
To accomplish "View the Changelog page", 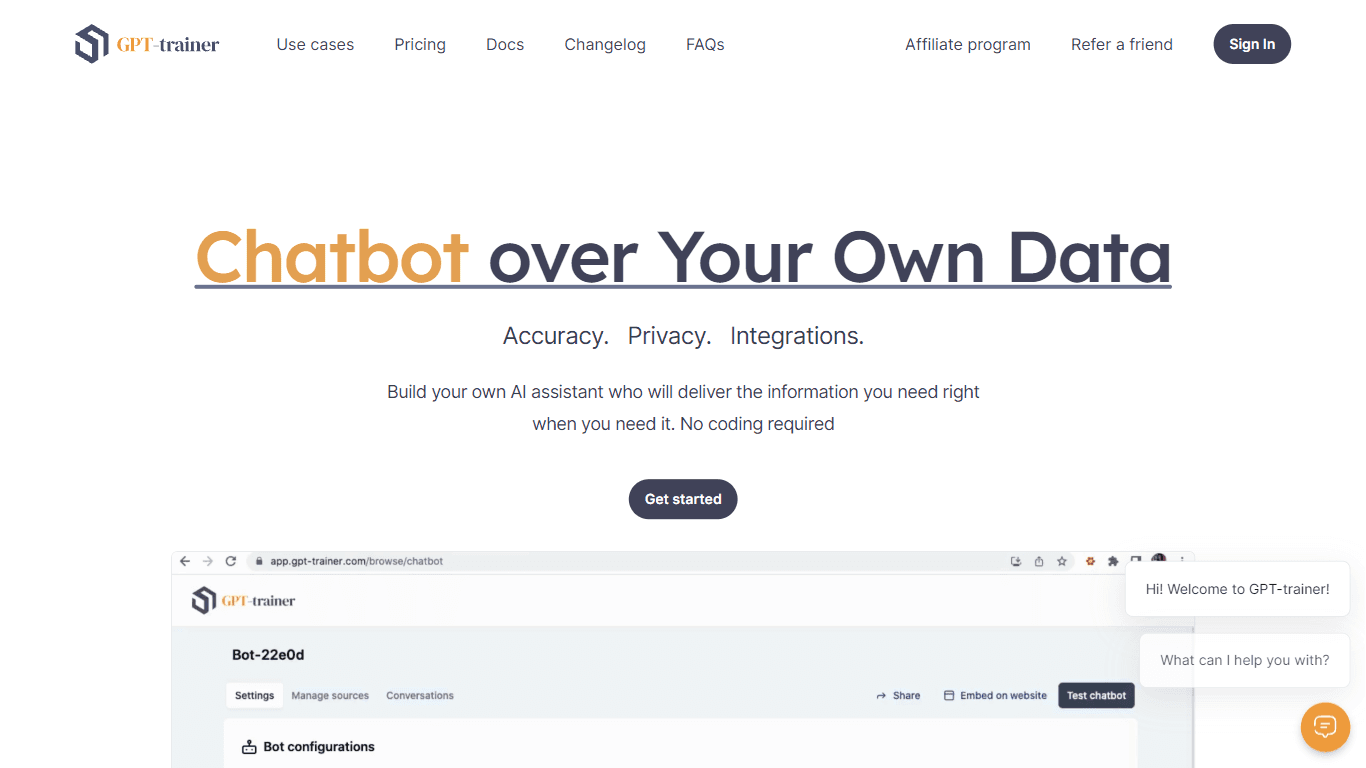I will (605, 44).
